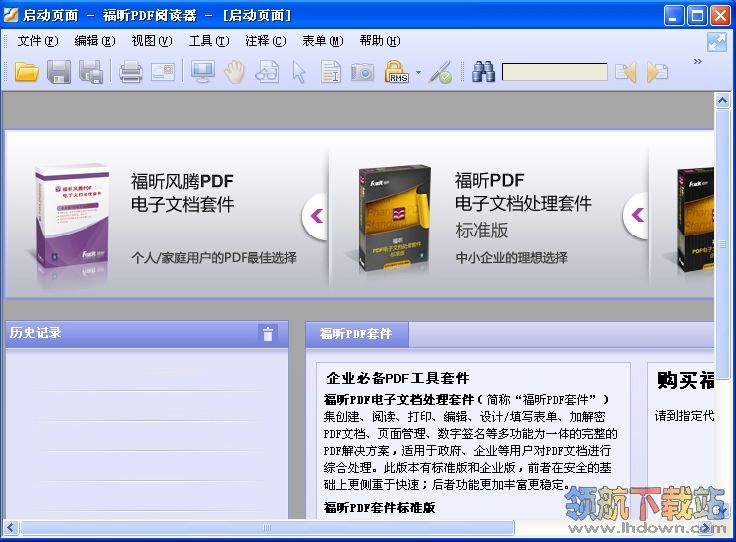Click the horizontal scrollbar left arrow
This screenshot has height=542, width=736.
coord(11,528)
